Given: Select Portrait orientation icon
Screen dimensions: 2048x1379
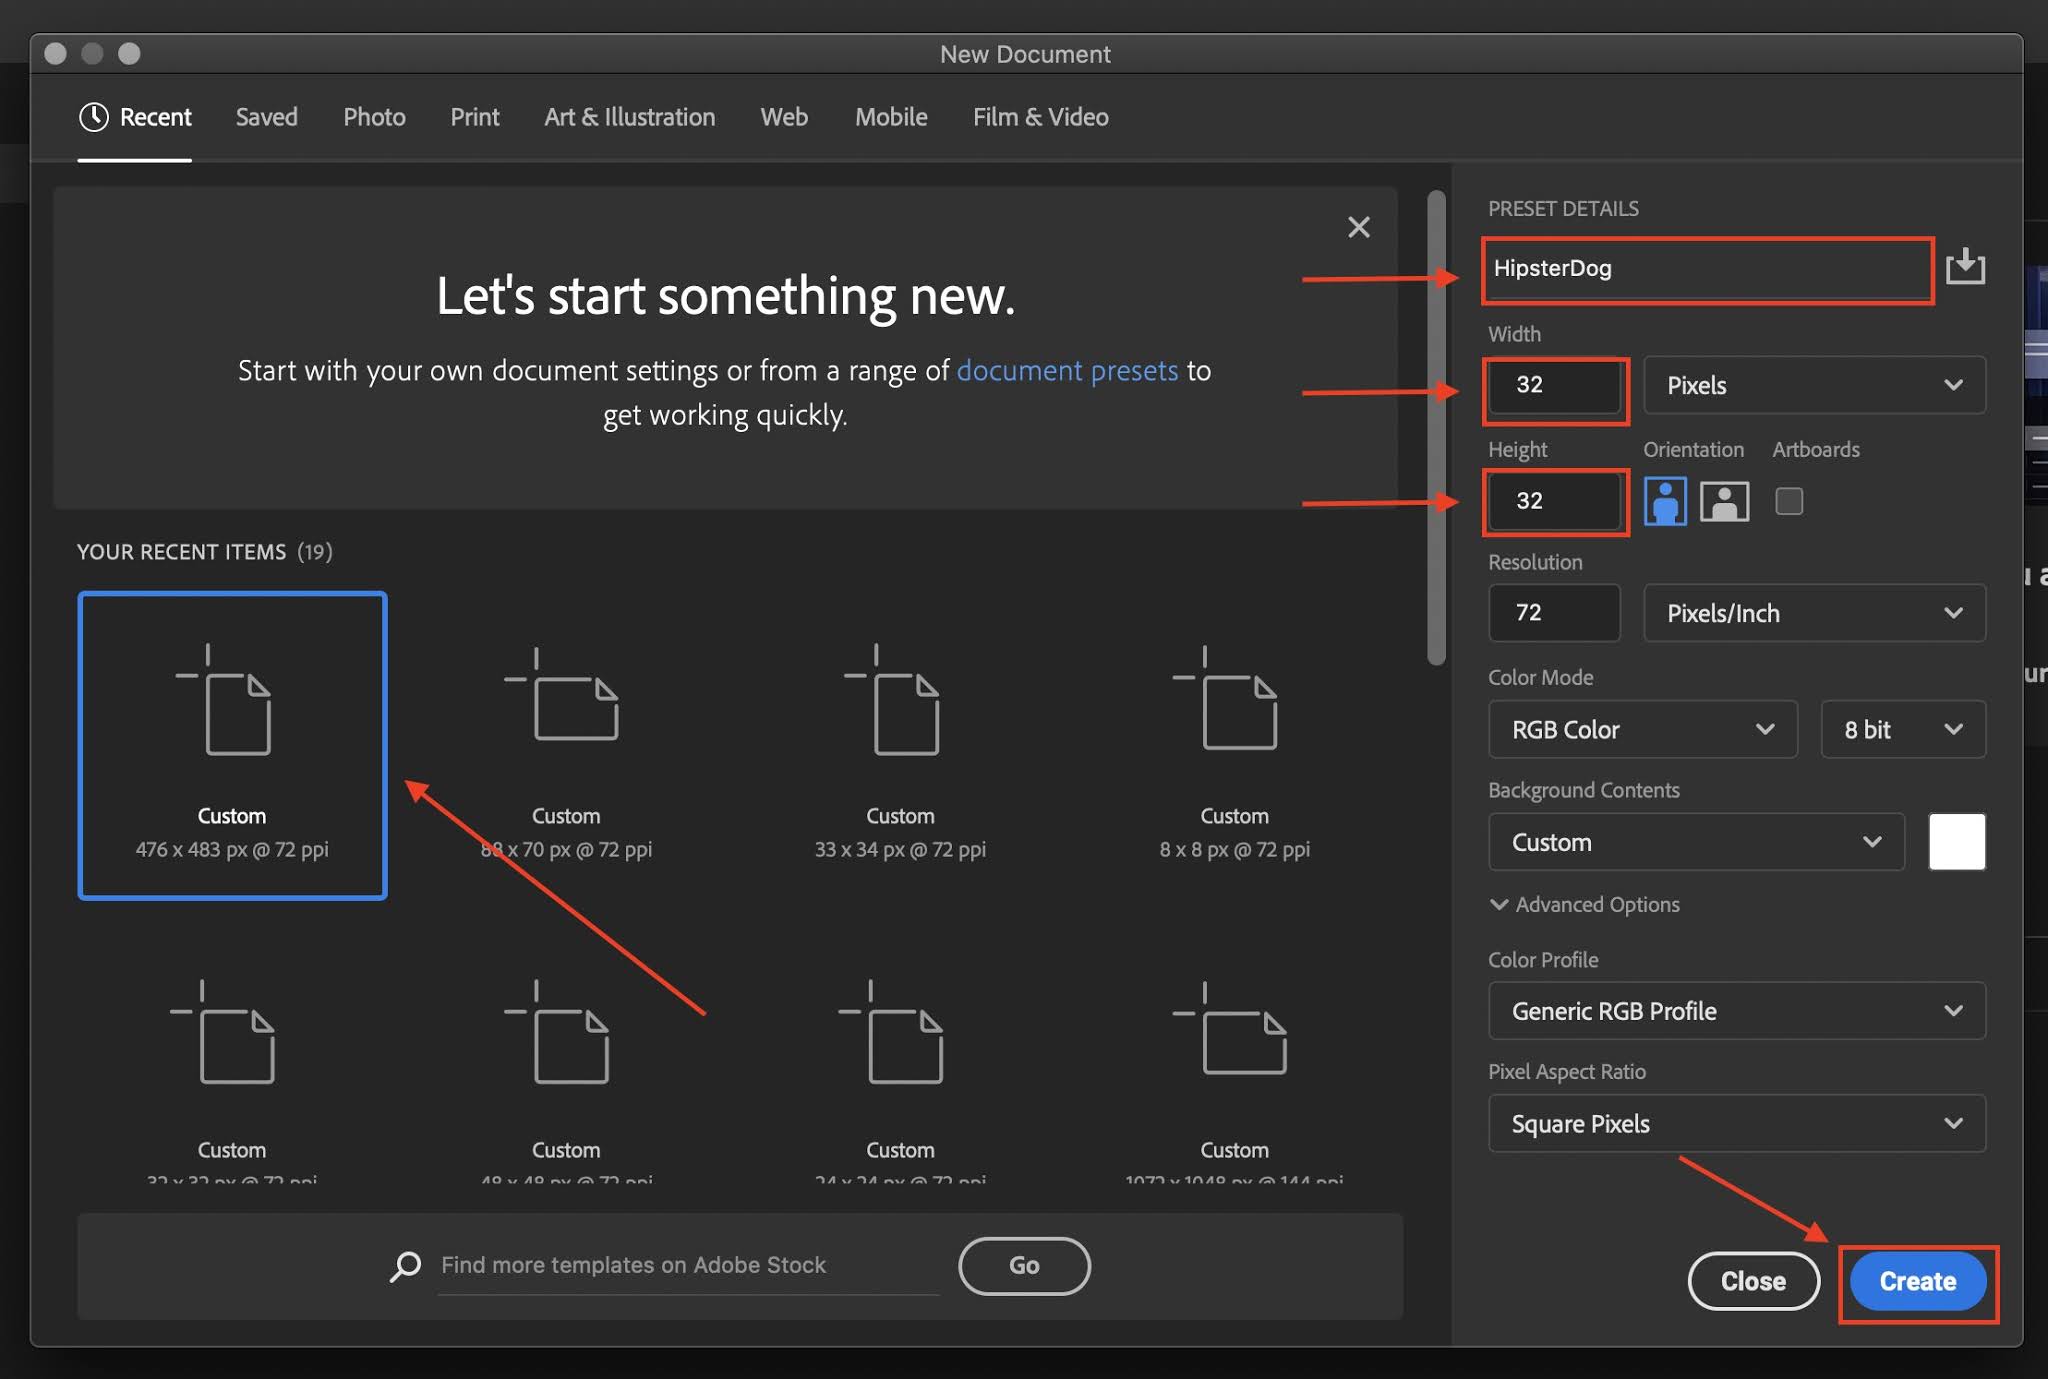Looking at the screenshot, I should coord(1665,497).
